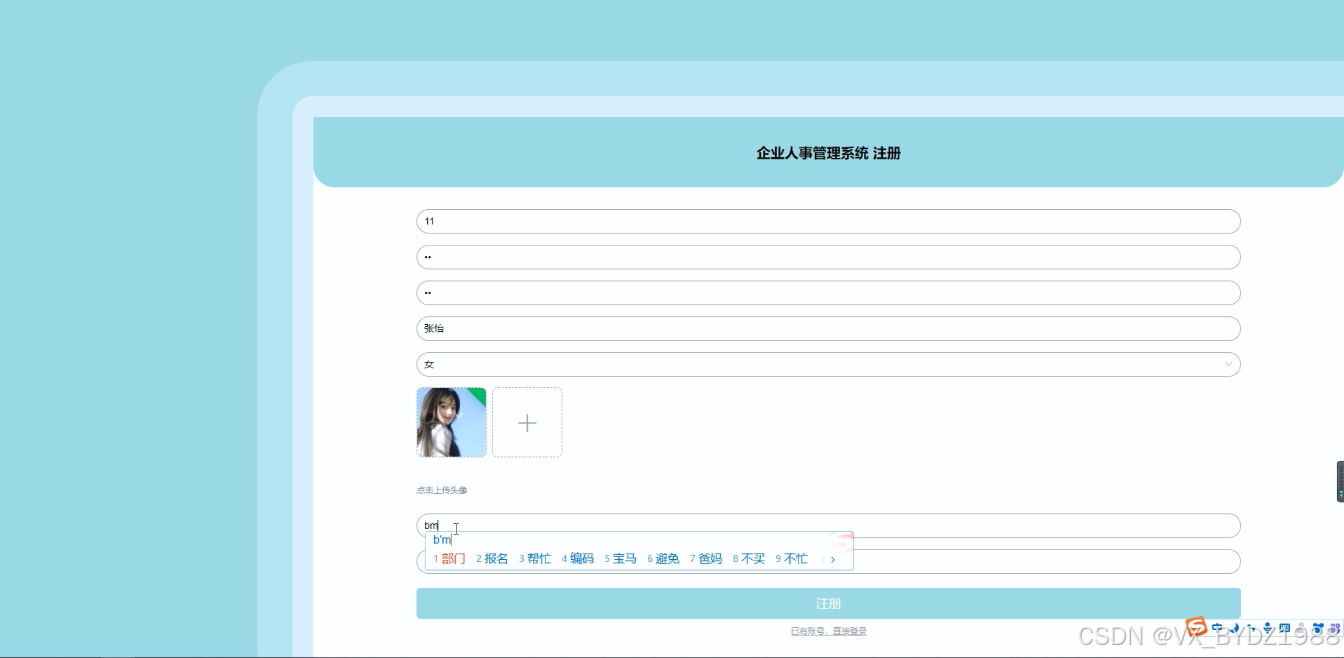Click the microphone voice input icon

1268,628
